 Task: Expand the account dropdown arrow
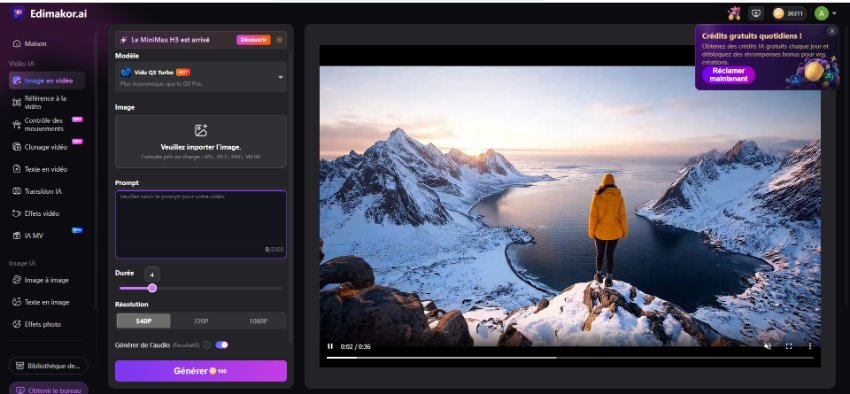point(834,14)
